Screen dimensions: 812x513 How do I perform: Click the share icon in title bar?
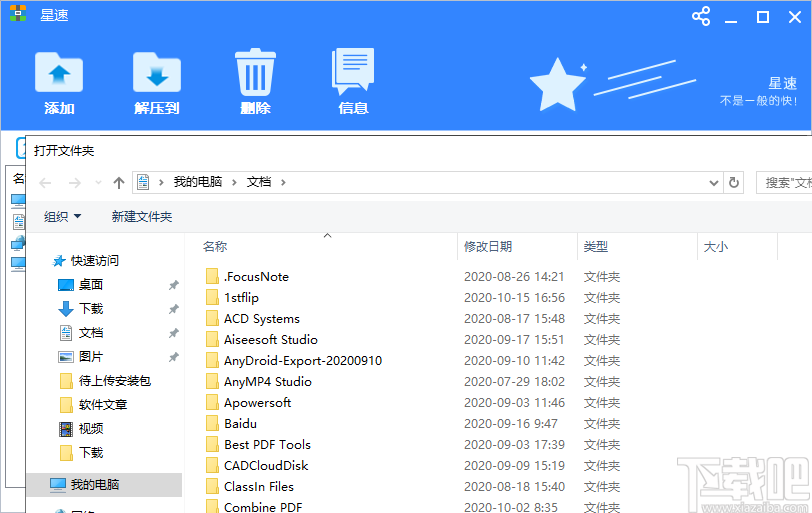[x=701, y=17]
